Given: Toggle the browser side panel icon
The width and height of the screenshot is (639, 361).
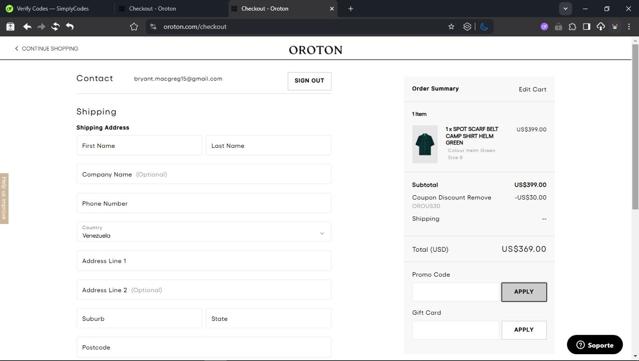Looking at the screenshot, I should 586,26.
